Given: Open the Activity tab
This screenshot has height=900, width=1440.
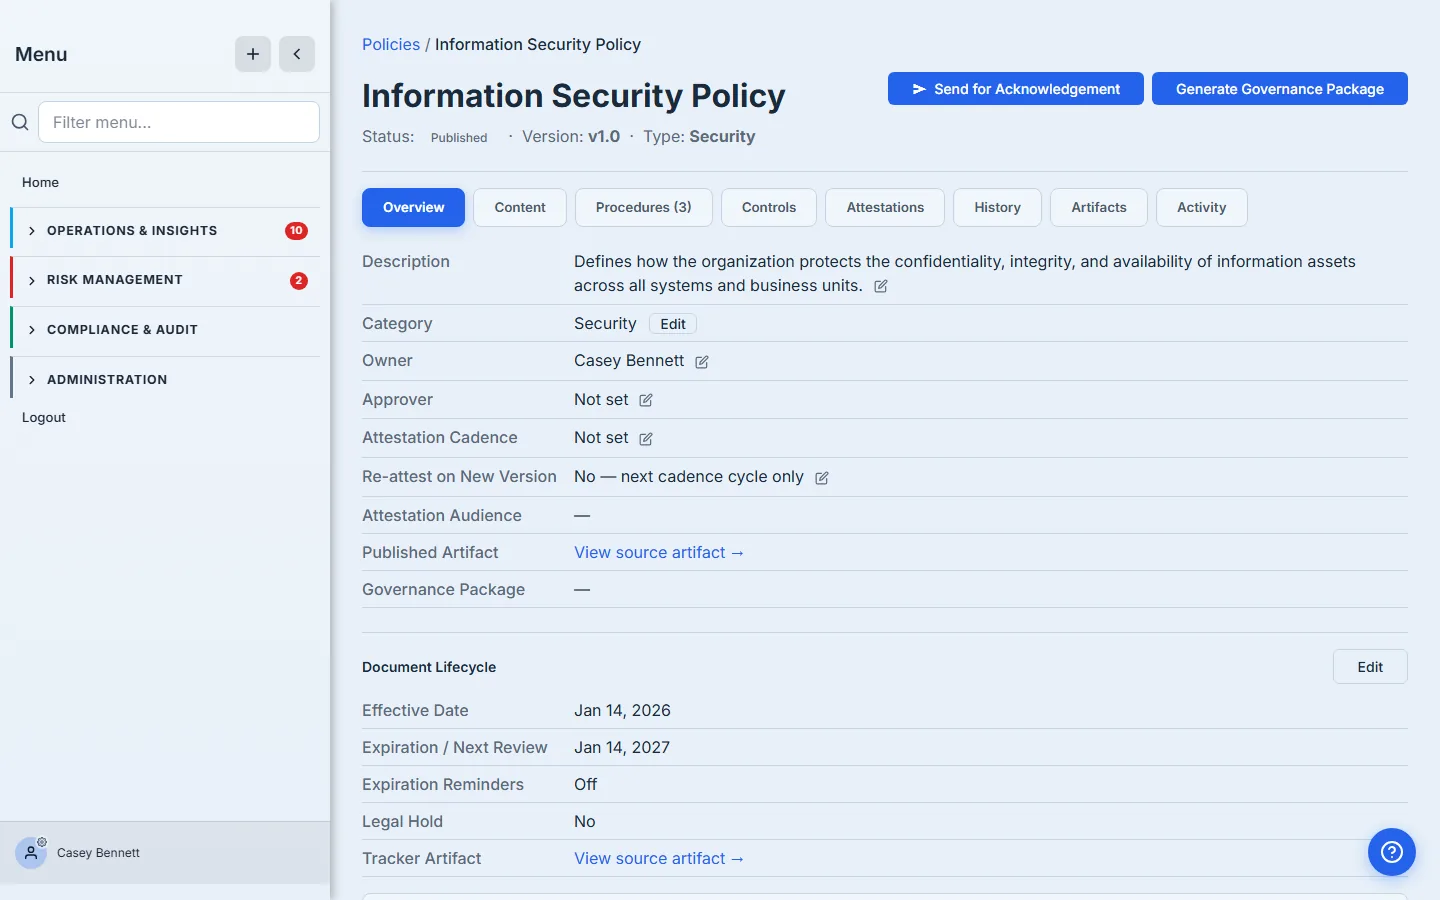Looking at the screenshot, I should click(1202, 207).
